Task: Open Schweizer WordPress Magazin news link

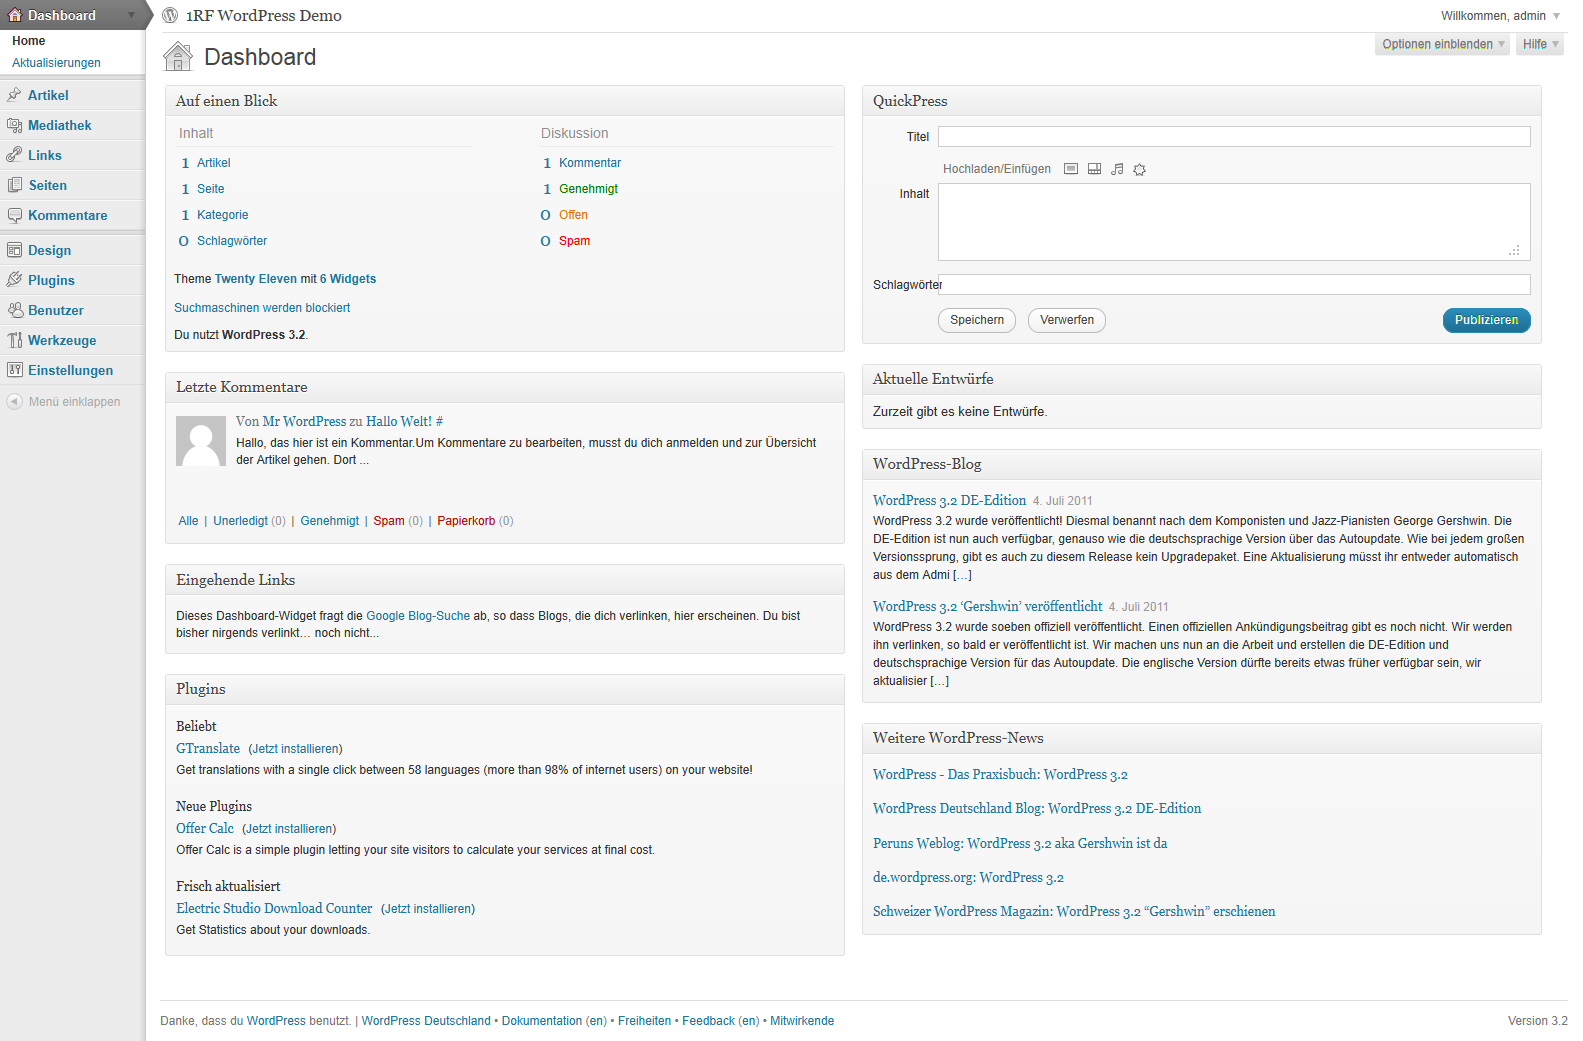Action: (x=1074, y=911)
